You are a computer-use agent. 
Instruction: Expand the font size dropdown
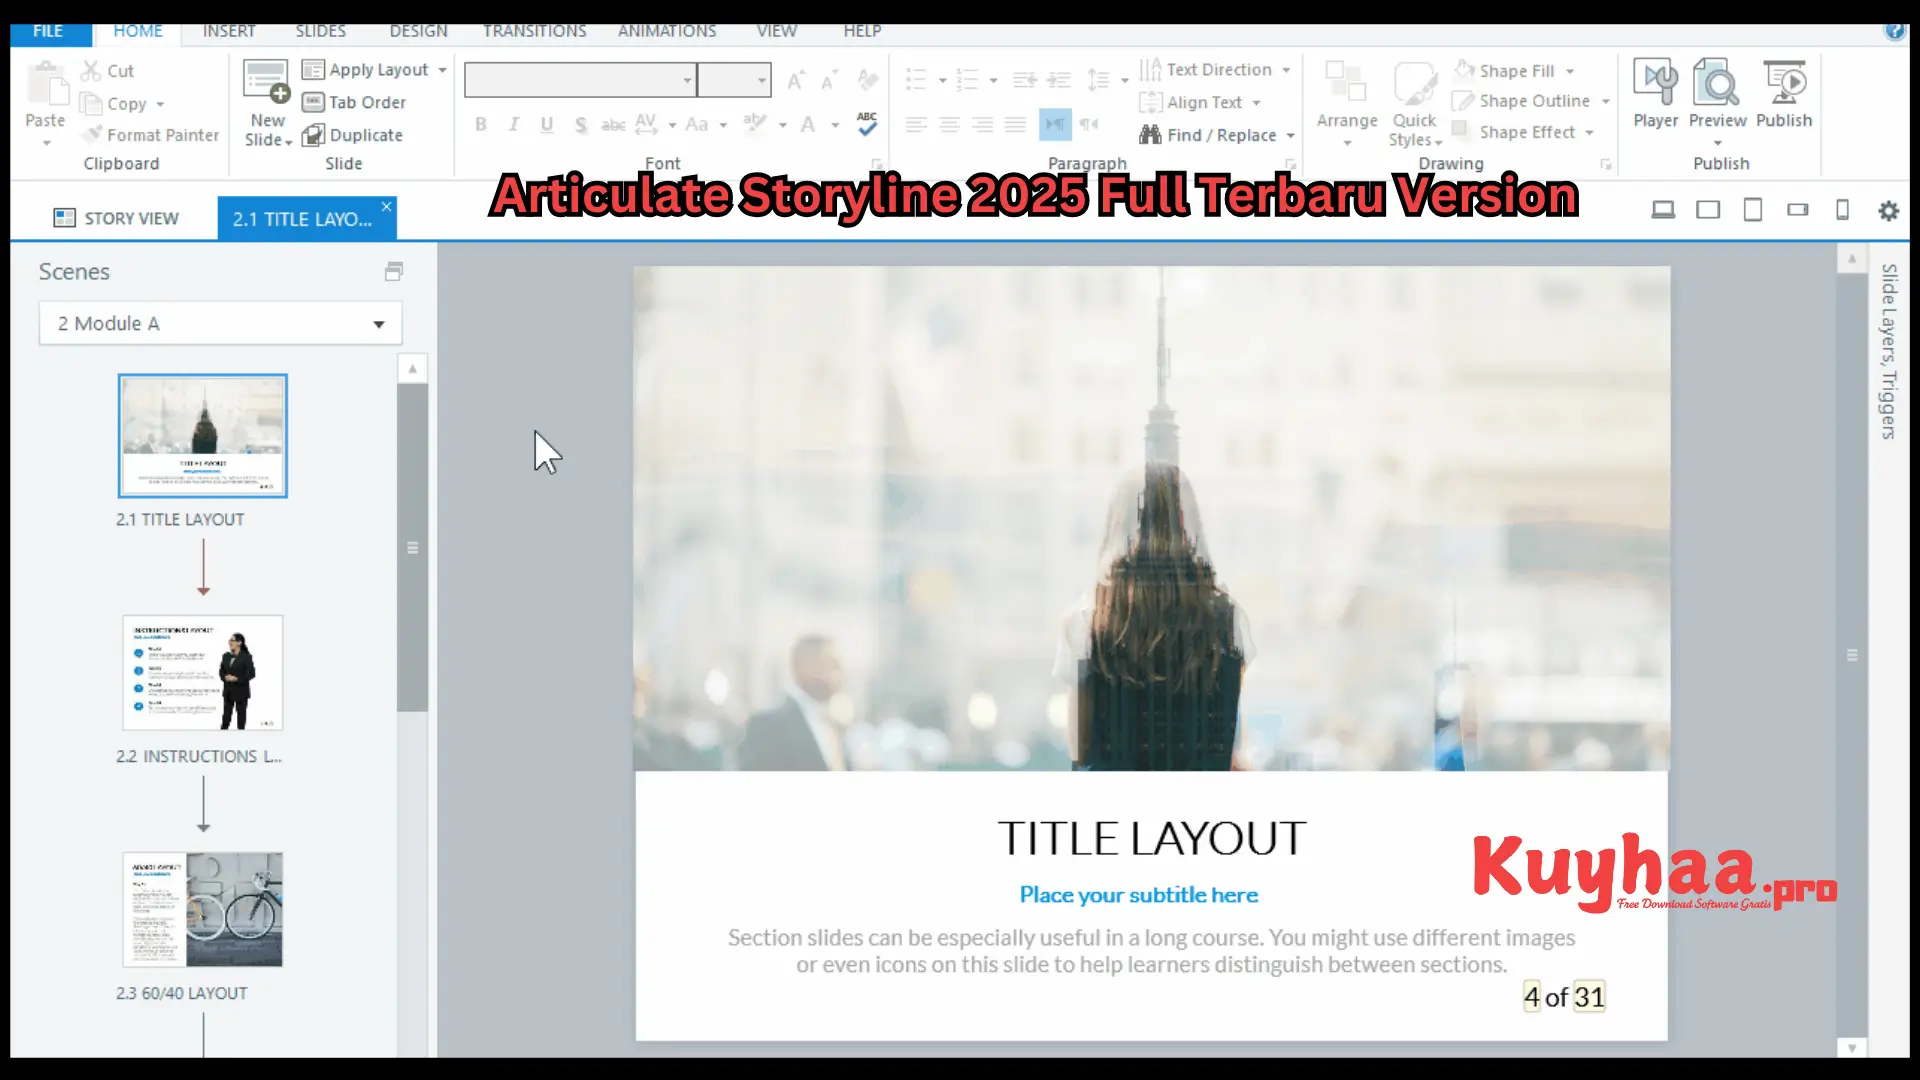click(762, 80)
